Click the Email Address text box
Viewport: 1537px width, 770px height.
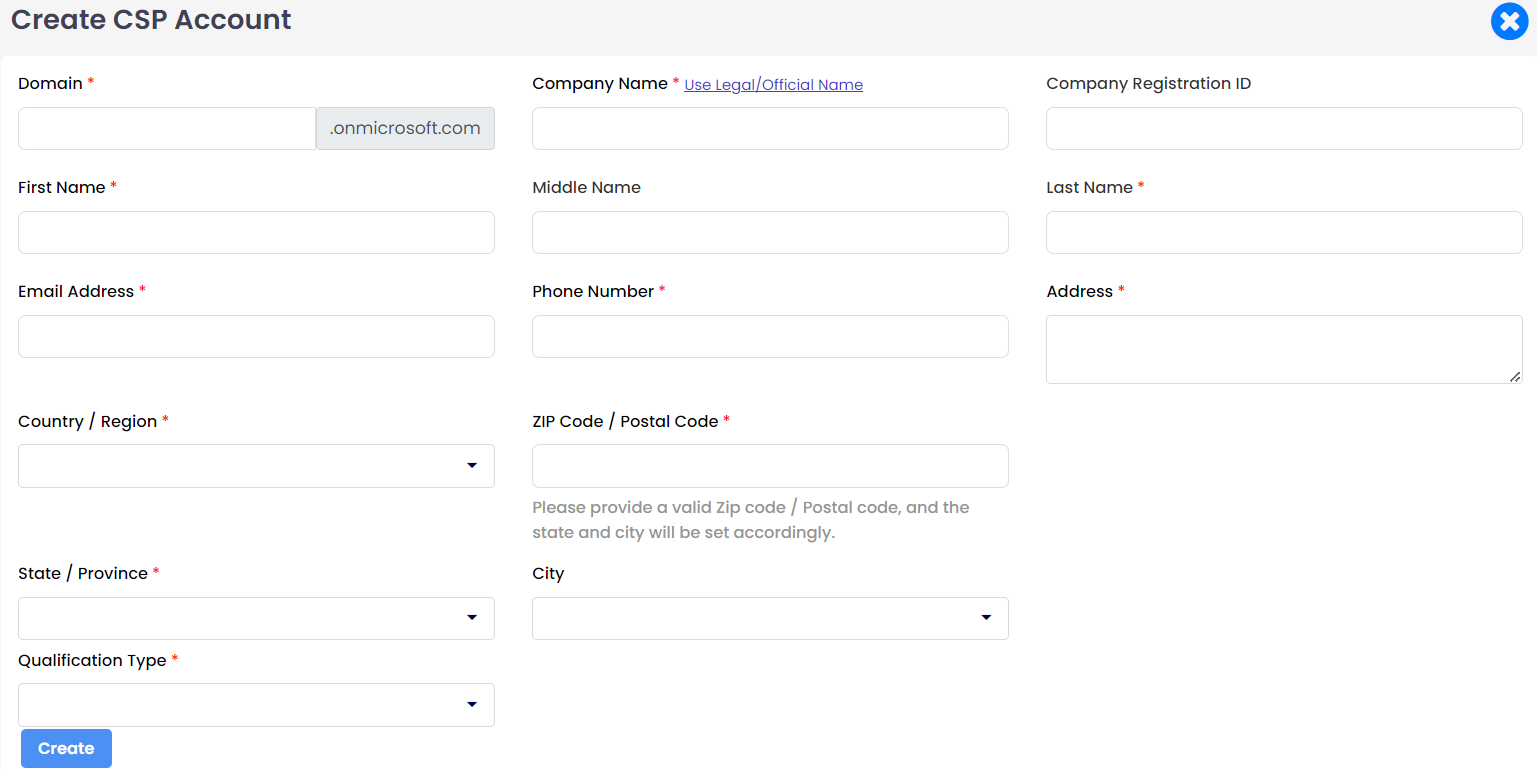tap(256, 336)
